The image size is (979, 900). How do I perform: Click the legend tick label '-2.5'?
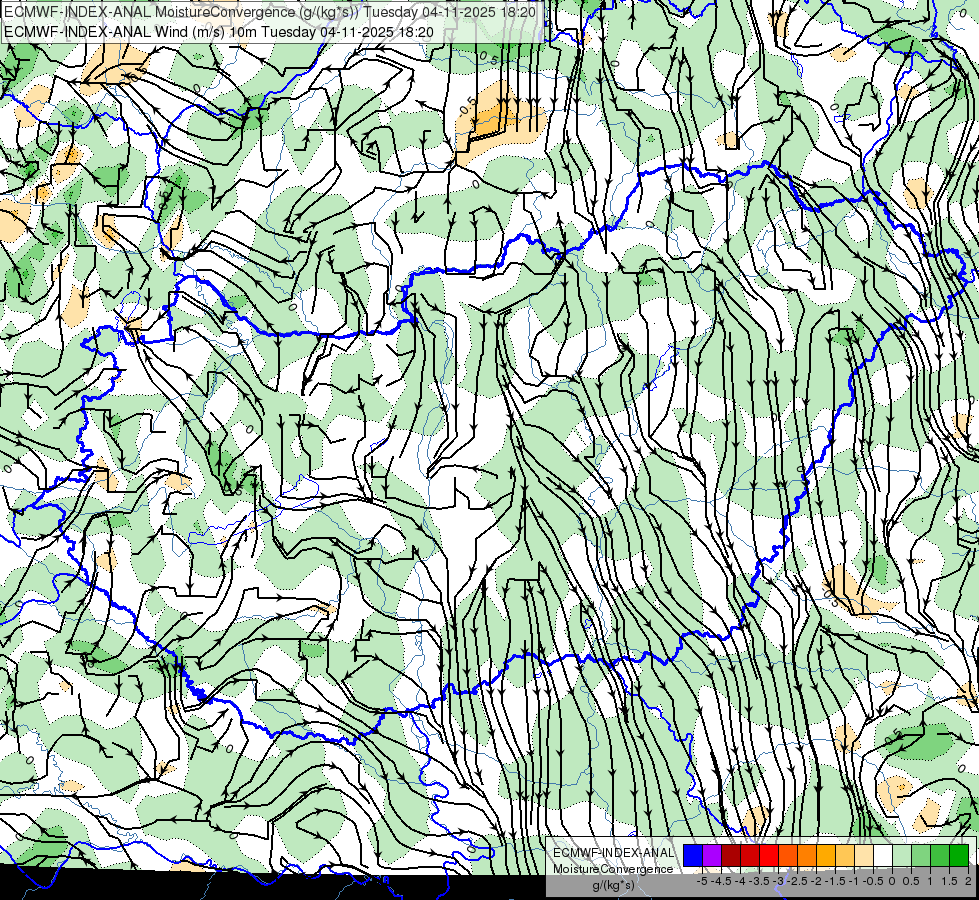(x=799, y=881)
